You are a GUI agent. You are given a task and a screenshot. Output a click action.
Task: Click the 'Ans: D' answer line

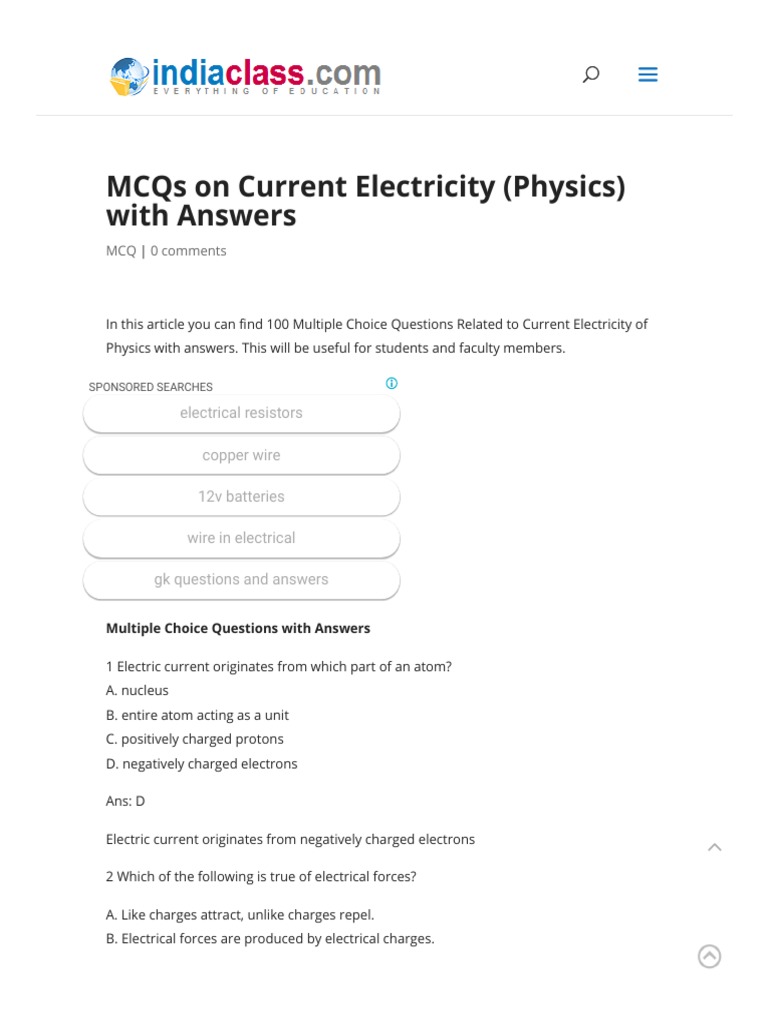126,801
